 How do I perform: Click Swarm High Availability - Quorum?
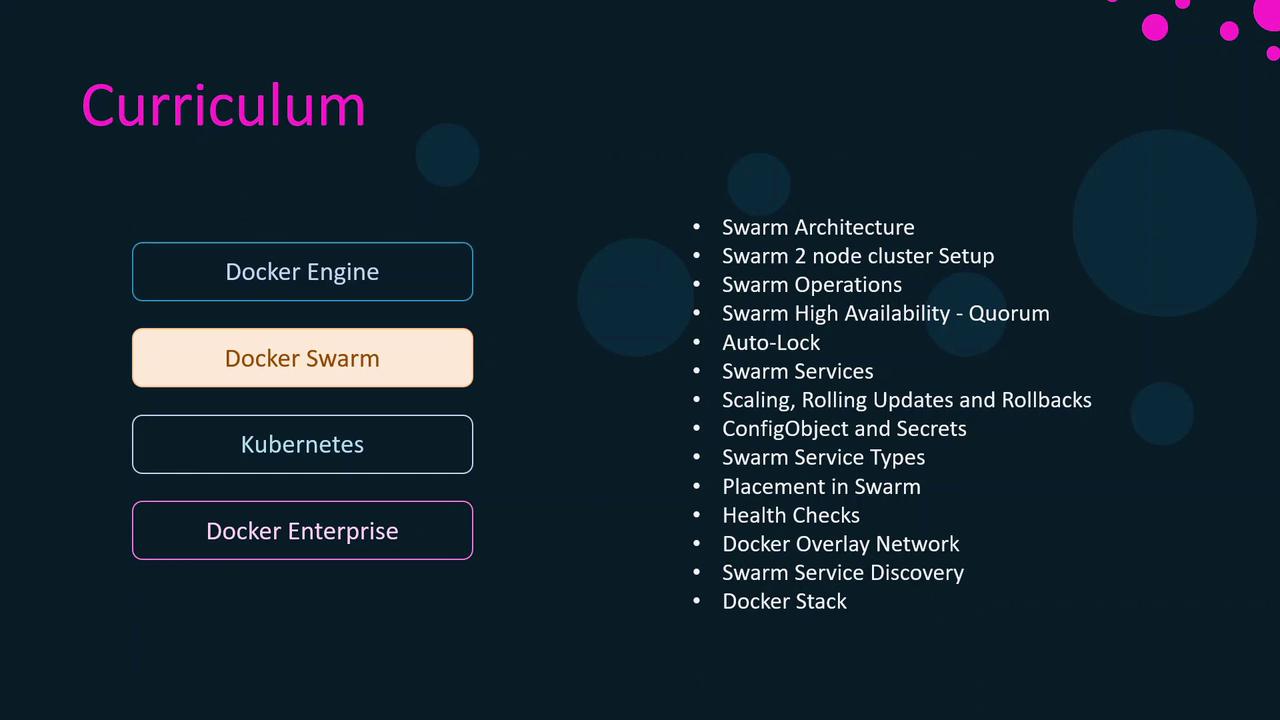pyautogui.click(x=885, y=314)
